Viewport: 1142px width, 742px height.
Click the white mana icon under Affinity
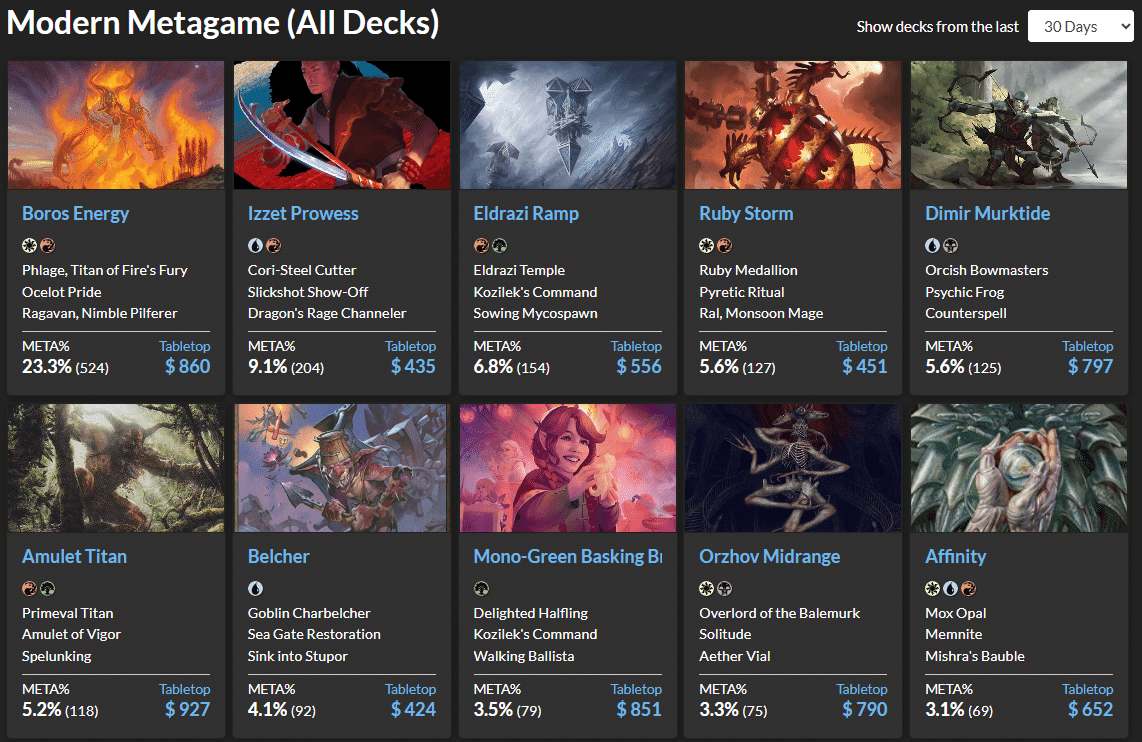(x=932, y=588)
